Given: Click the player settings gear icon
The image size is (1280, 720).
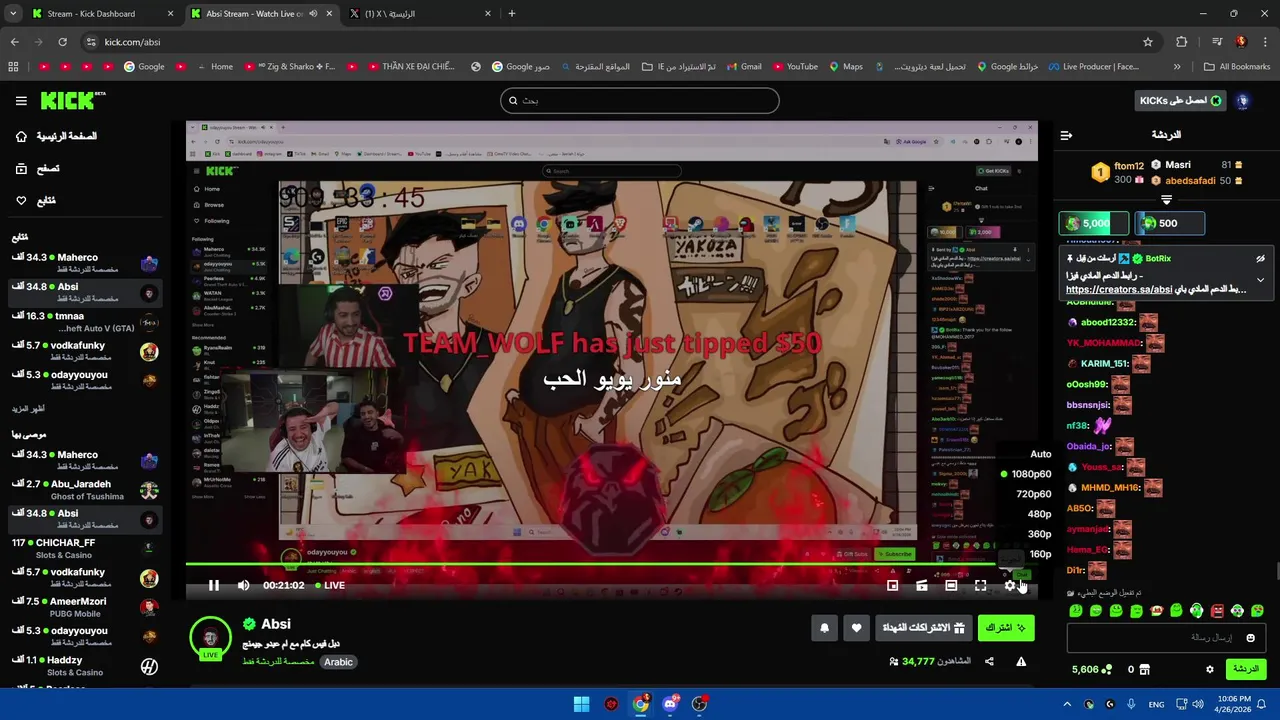Looking at the screenshot, I should click(x=1010, y=585).
